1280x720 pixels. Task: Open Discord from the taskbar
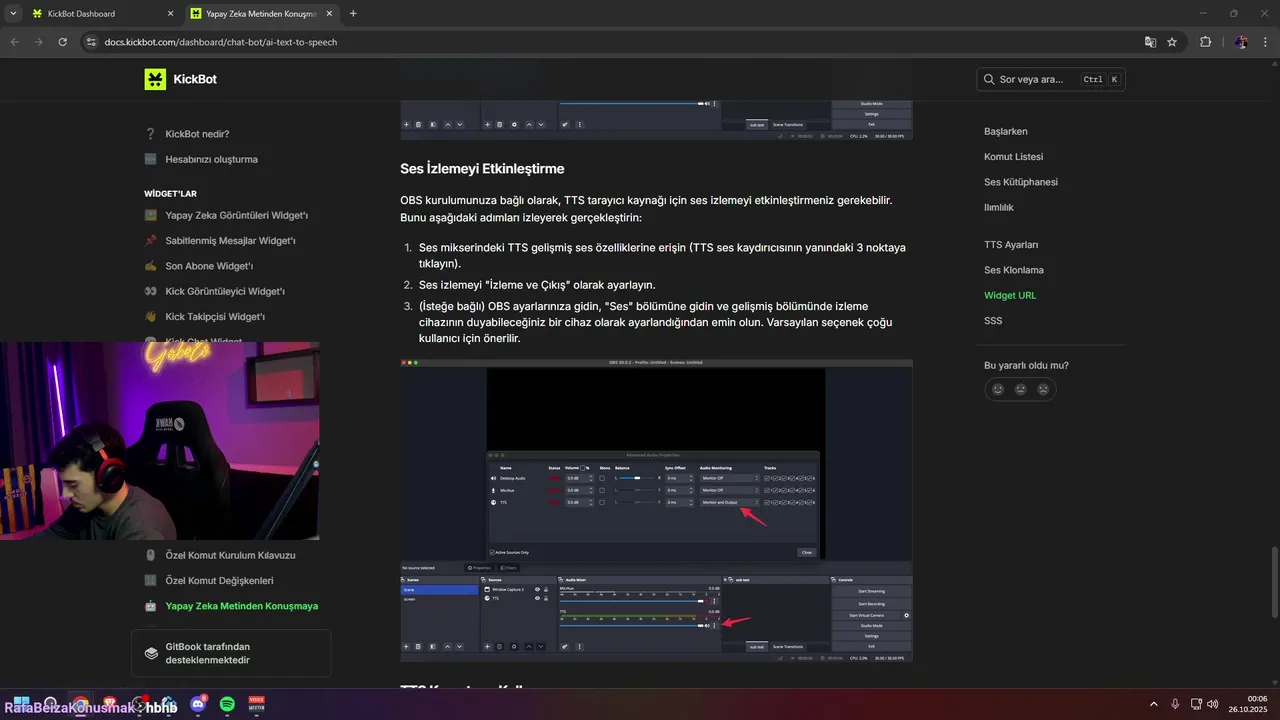pyautogui.click(x=198, y=704)
